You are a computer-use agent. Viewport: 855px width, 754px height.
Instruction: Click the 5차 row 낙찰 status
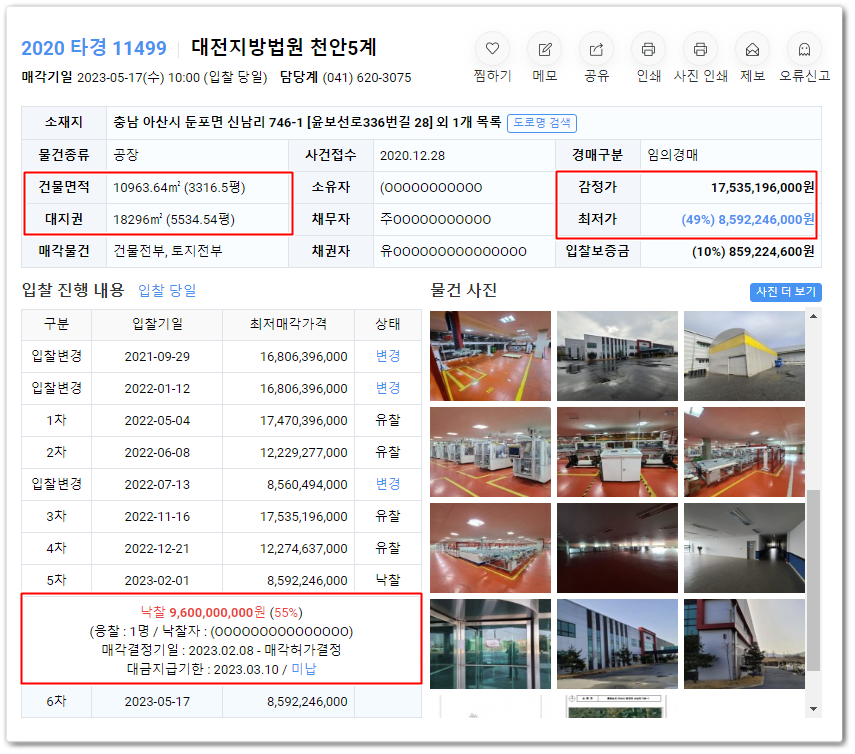[x=388, y=580]
